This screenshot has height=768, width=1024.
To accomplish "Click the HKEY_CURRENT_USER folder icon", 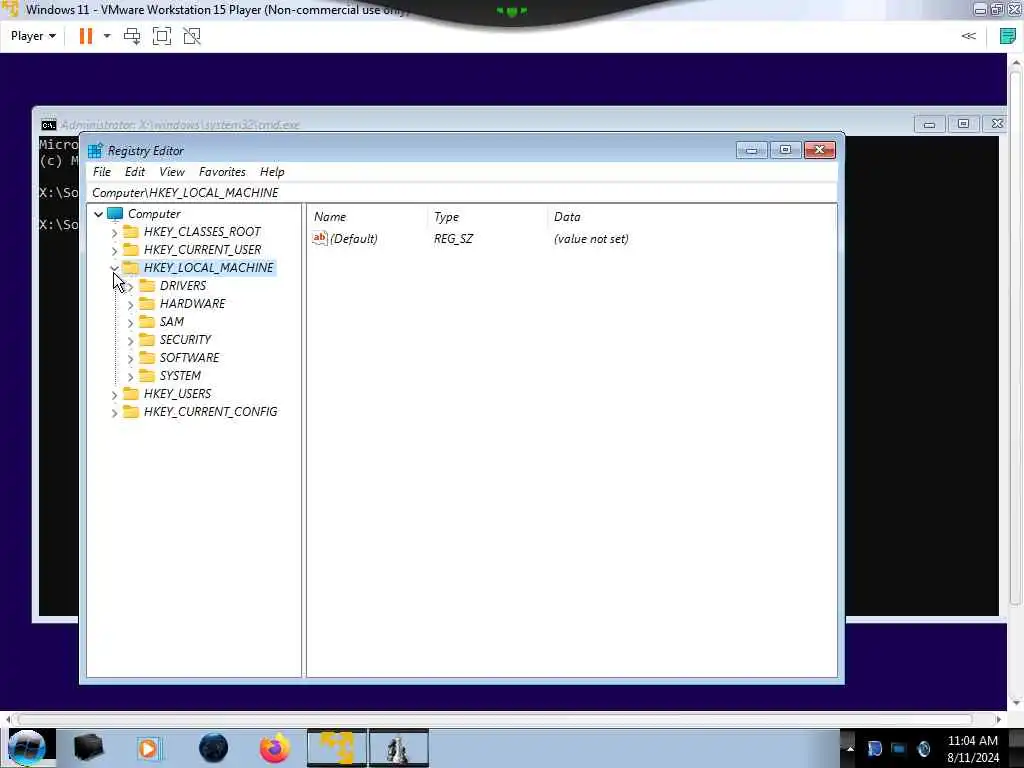I will click(x=131, y=249).
